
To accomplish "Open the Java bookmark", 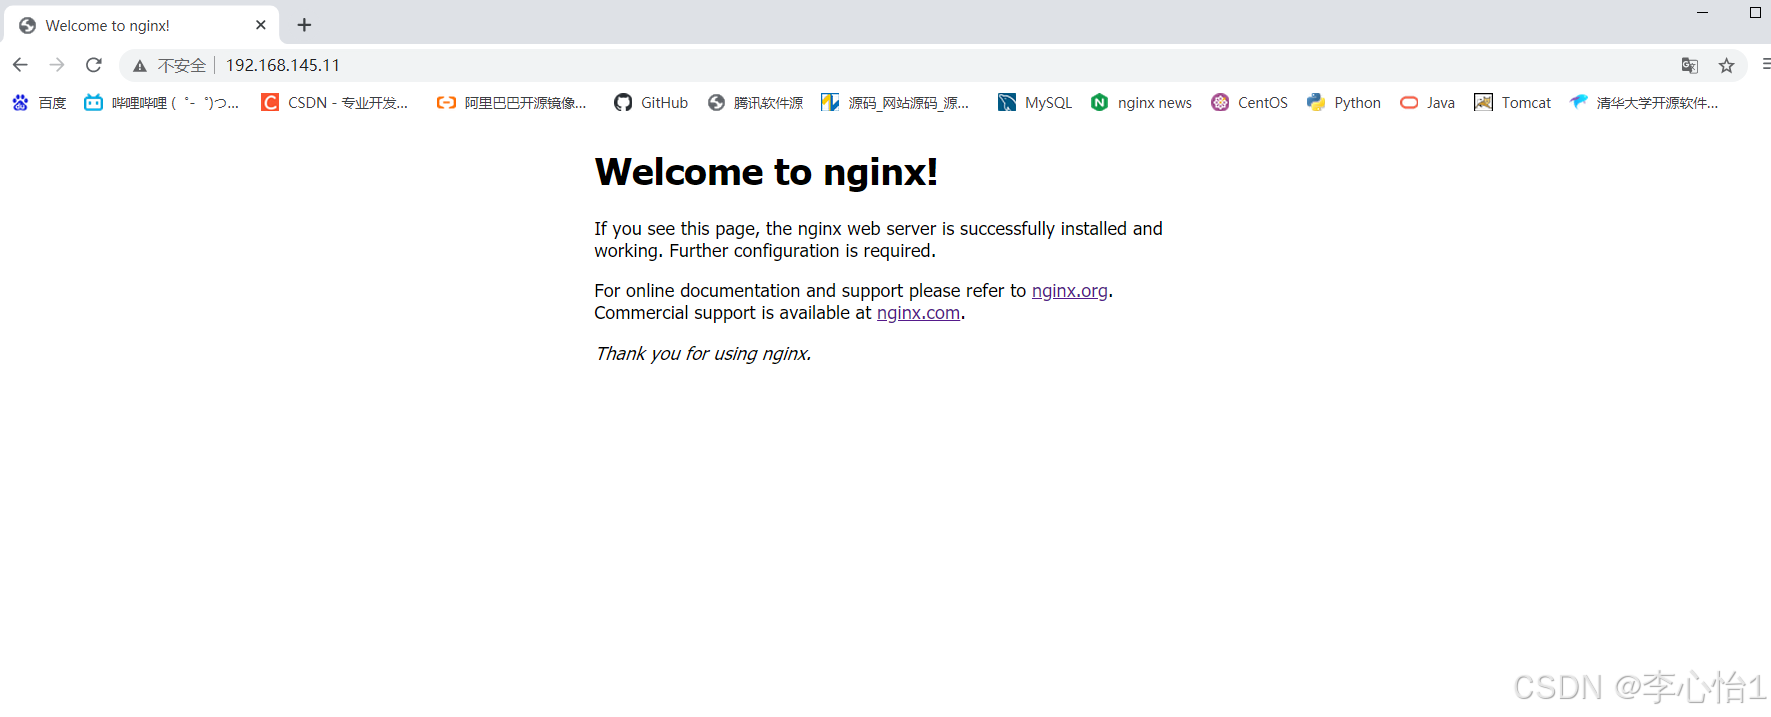I will click(1427, 102).
